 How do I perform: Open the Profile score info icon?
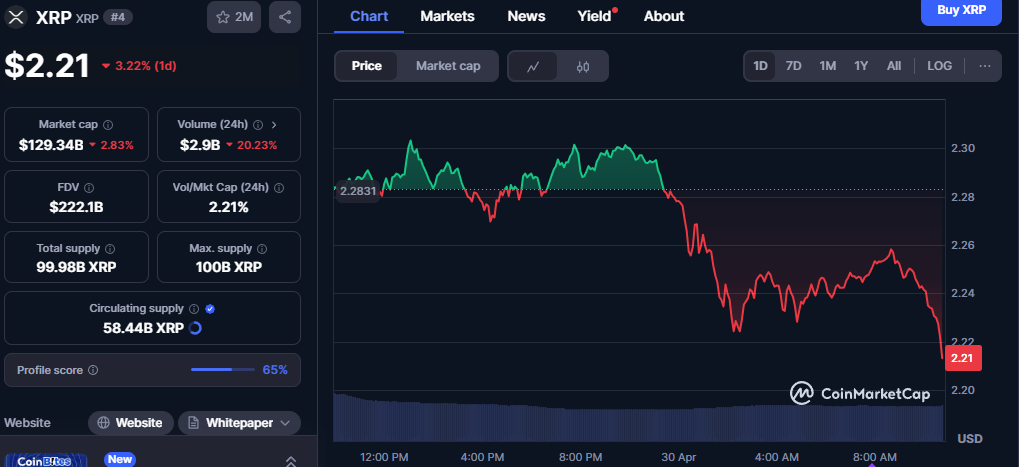[x=93, y=370]
